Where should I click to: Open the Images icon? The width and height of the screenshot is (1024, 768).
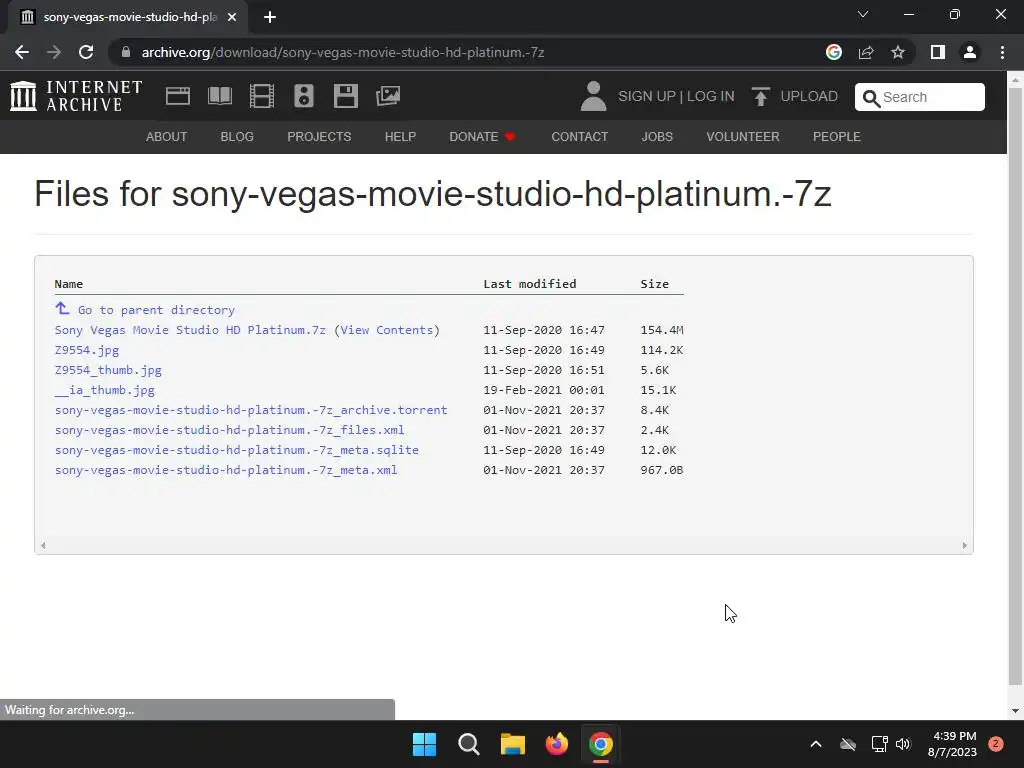tap(388, 96)
